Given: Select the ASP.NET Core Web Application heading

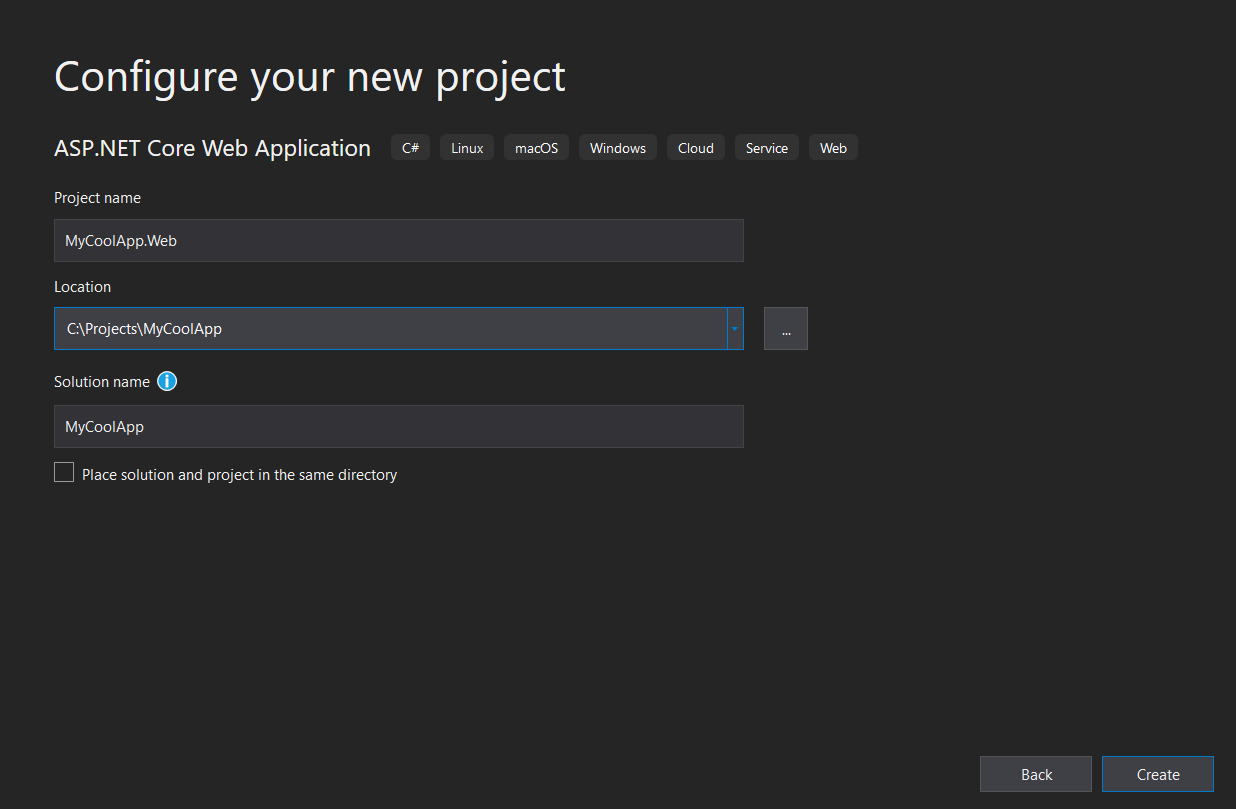Looking at the screenshot, I should [x=212, y=147].
